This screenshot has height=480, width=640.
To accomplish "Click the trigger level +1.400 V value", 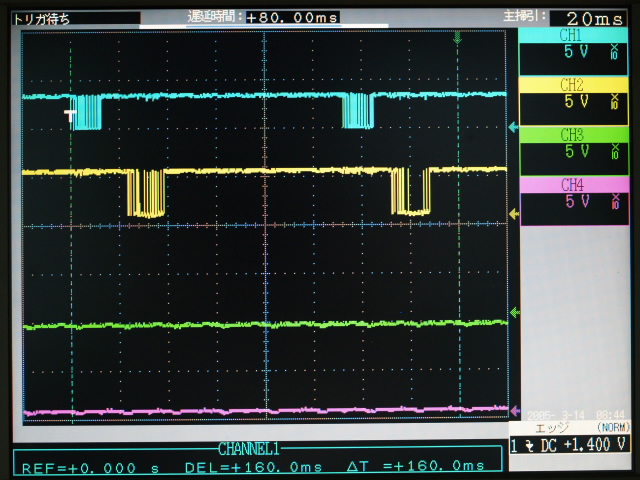I will 598,445.
